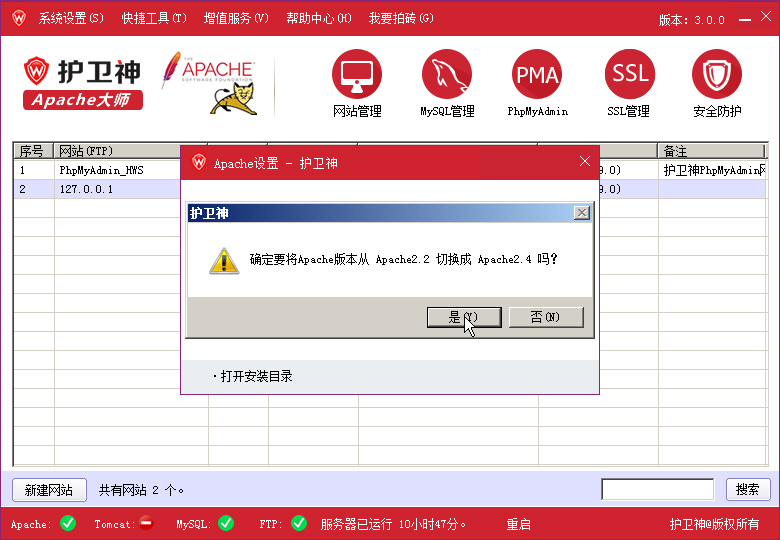Click the MySQL: label in status bar
The width and height of the screenshot is (780, 540).
194,524
